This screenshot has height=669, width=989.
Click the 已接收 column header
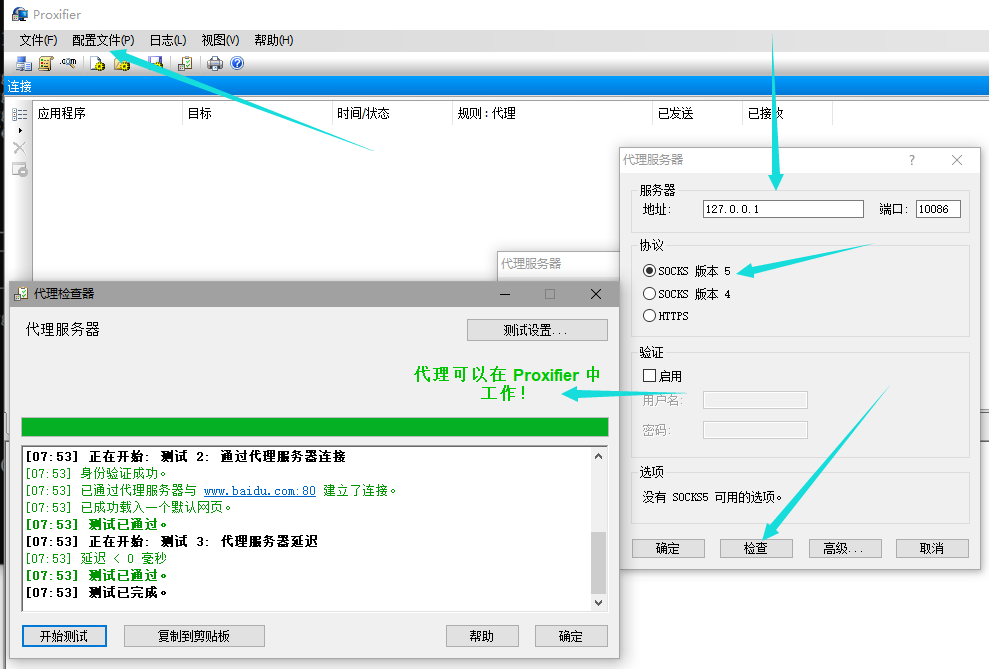pyautogui.click(x=788, y=113)
